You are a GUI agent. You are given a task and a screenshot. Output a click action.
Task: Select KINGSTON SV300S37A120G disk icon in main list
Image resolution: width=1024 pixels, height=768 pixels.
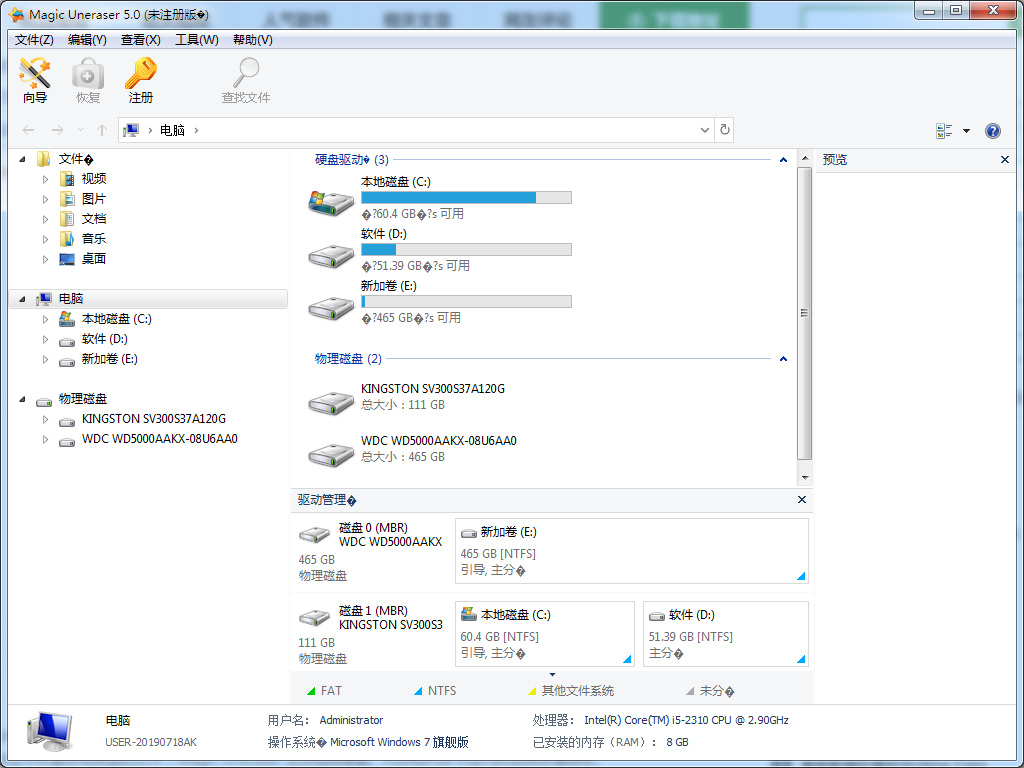click(331, 402)
